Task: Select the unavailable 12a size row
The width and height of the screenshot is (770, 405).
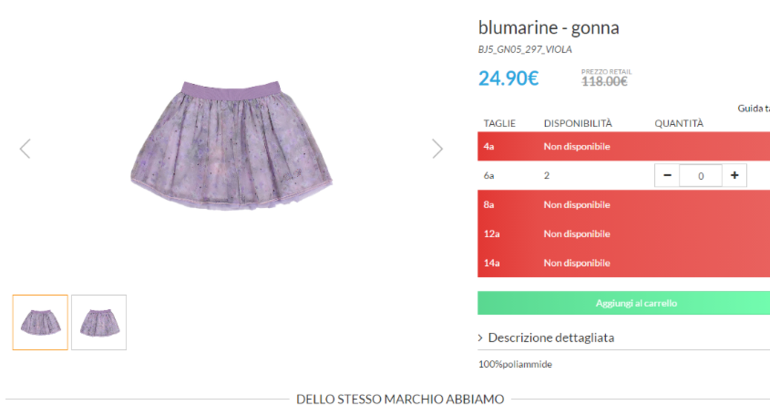Action: pyautogui.click(x=624, y=234)
